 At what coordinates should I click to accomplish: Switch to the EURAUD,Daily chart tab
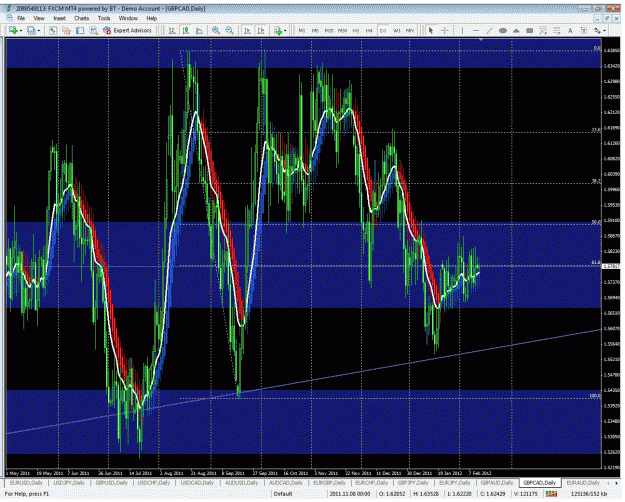click(x=583, y=483)
